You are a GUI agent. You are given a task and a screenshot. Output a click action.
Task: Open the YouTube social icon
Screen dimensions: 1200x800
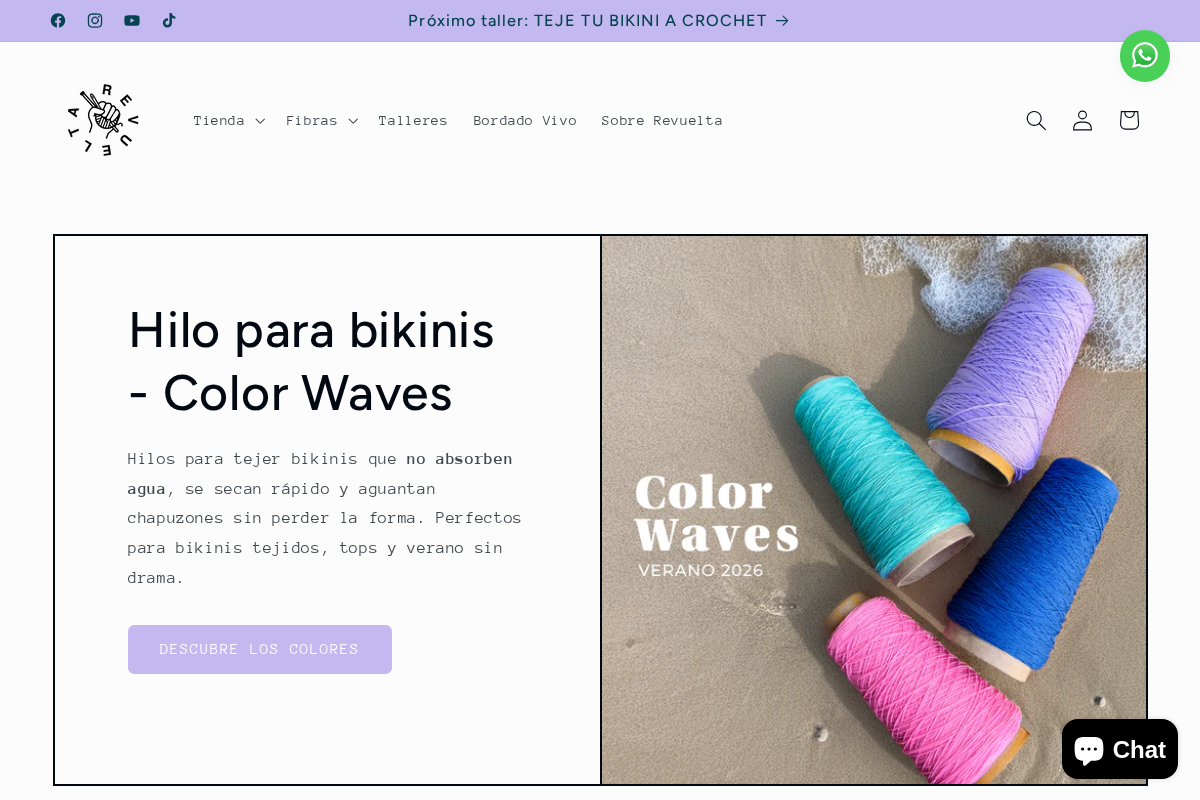coord(132,20)
